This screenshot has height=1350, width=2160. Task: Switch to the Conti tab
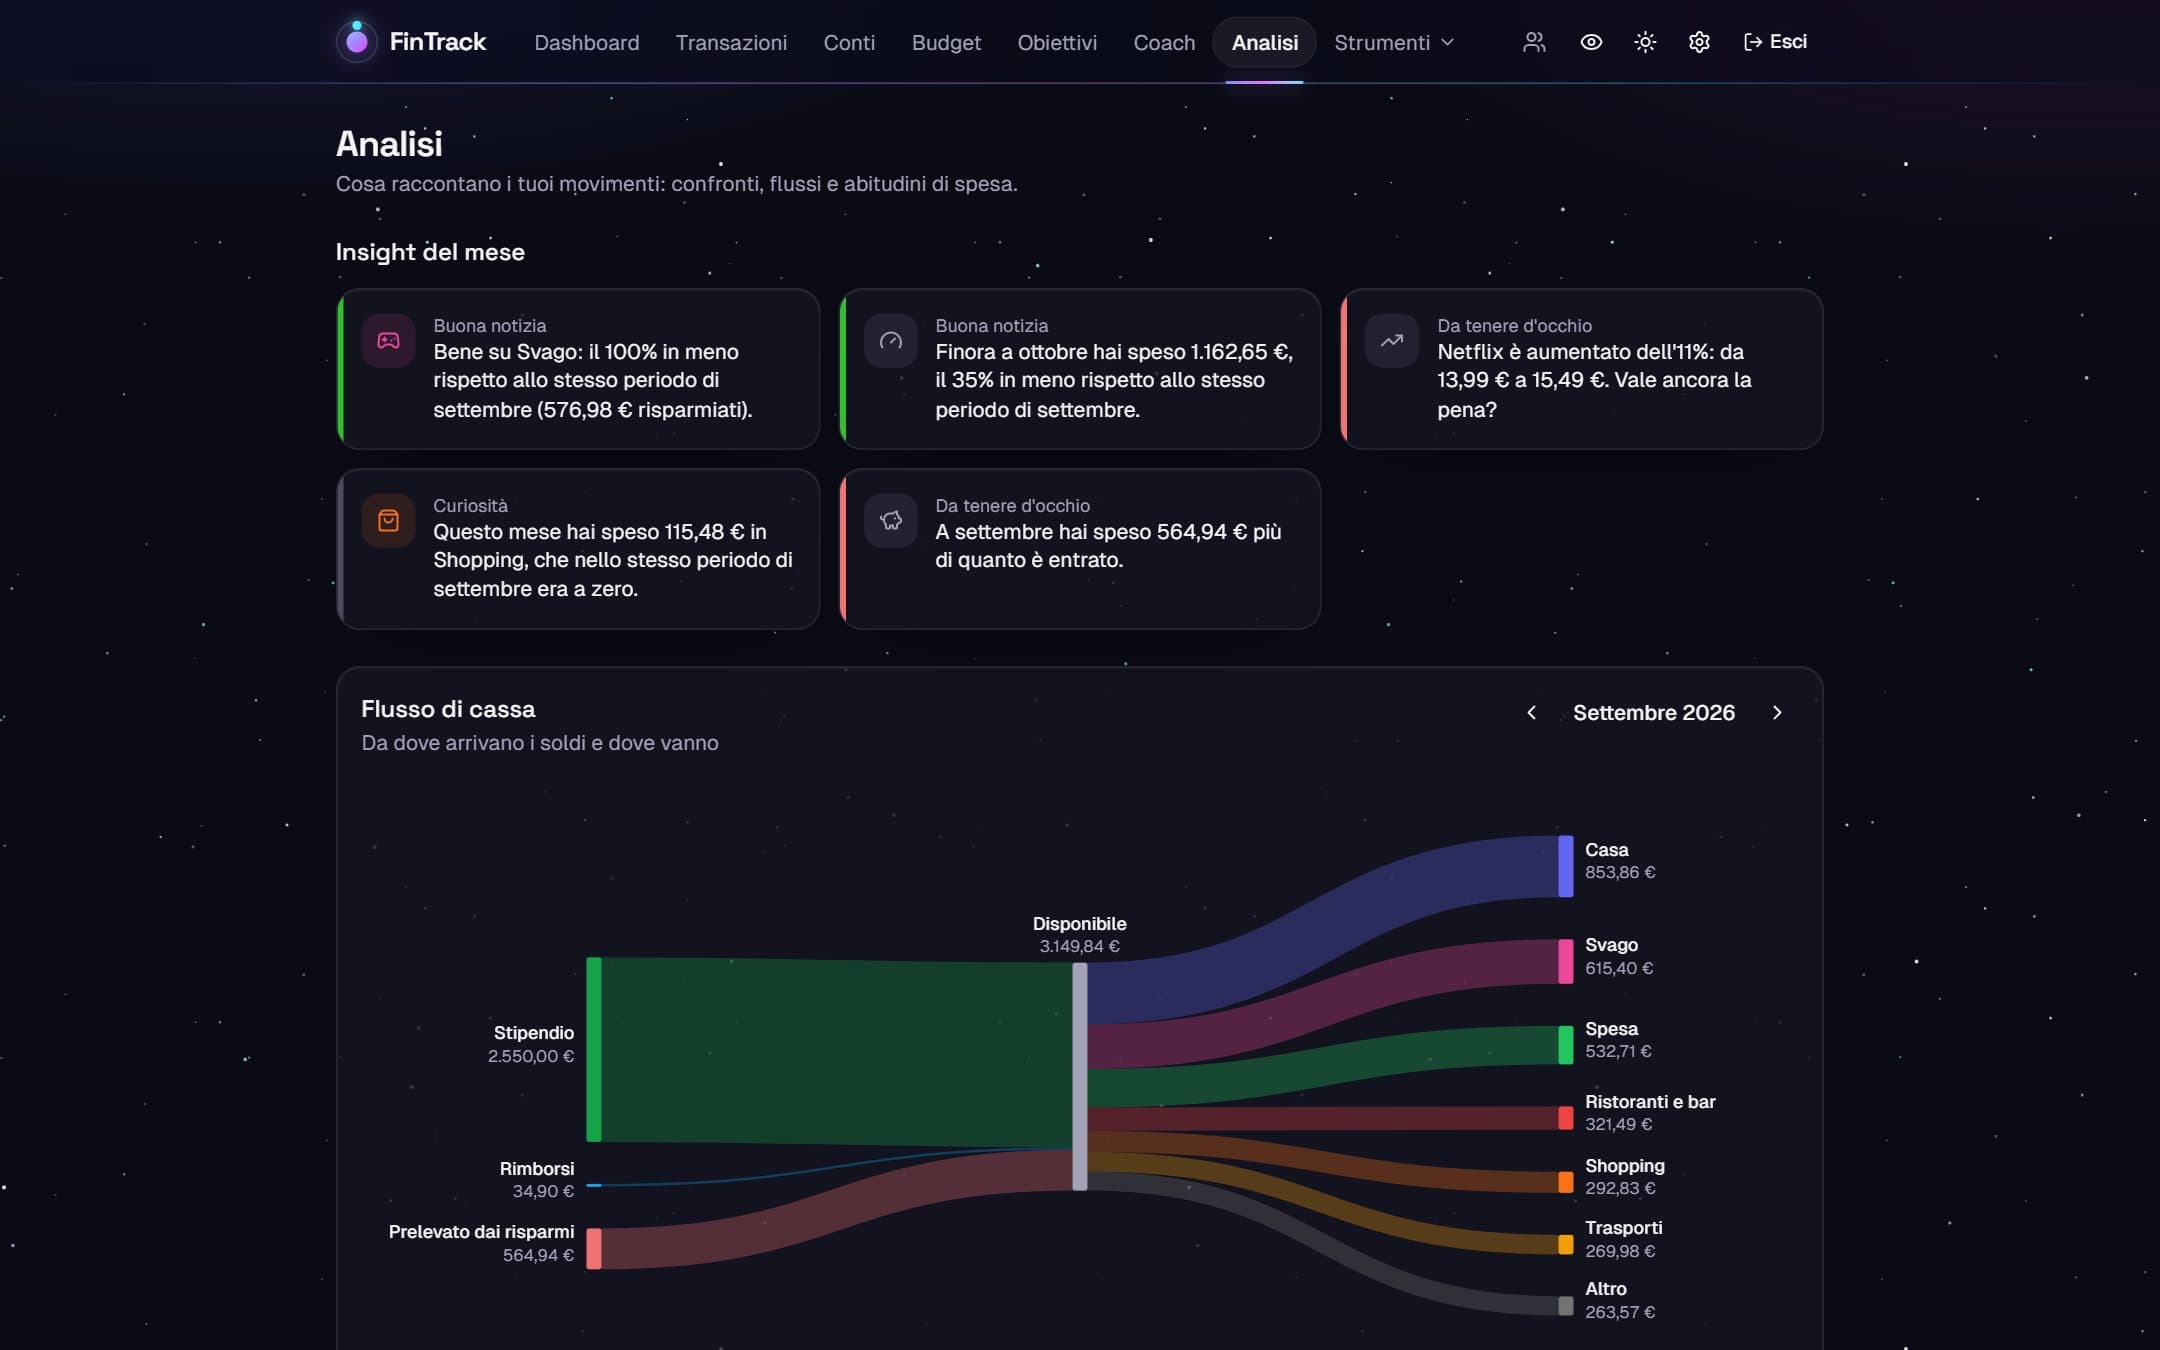(x=849, y=42)
